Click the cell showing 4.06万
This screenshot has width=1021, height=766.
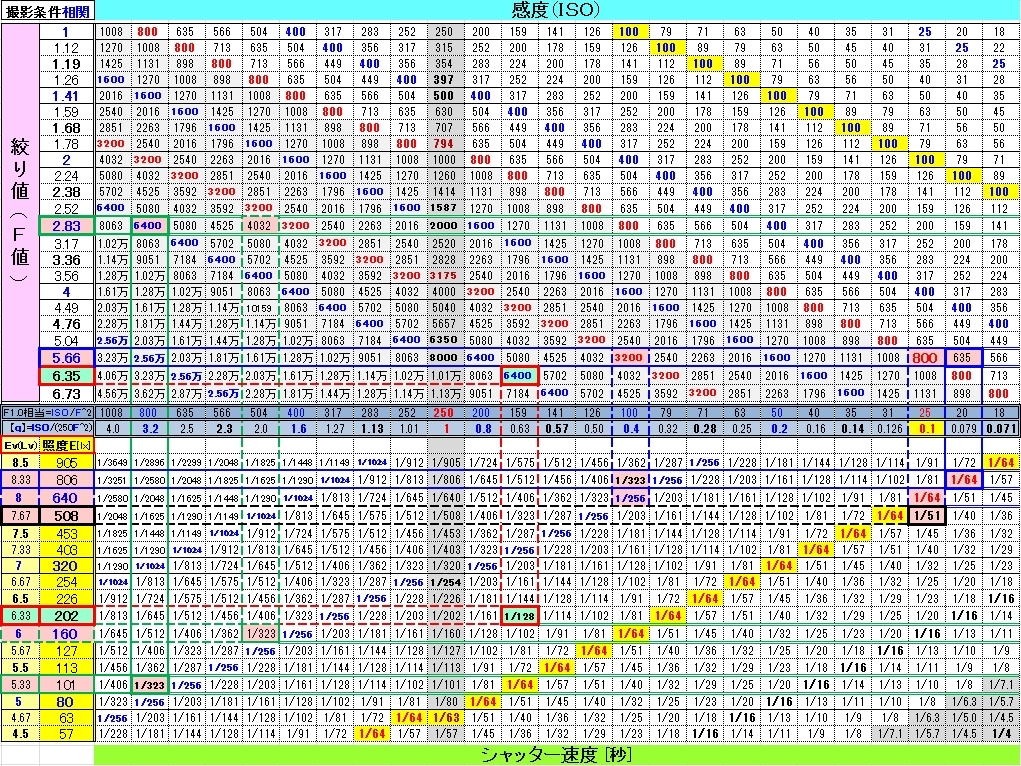pos(113,376)
